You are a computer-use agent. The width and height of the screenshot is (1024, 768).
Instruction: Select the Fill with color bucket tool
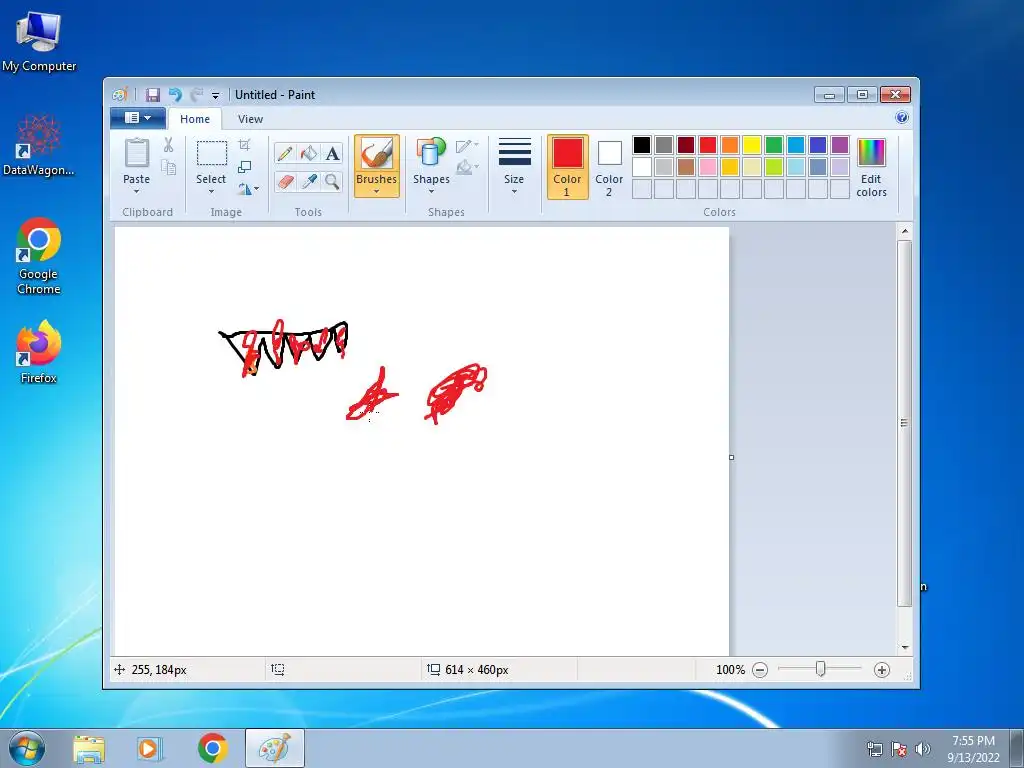[308, 153]
